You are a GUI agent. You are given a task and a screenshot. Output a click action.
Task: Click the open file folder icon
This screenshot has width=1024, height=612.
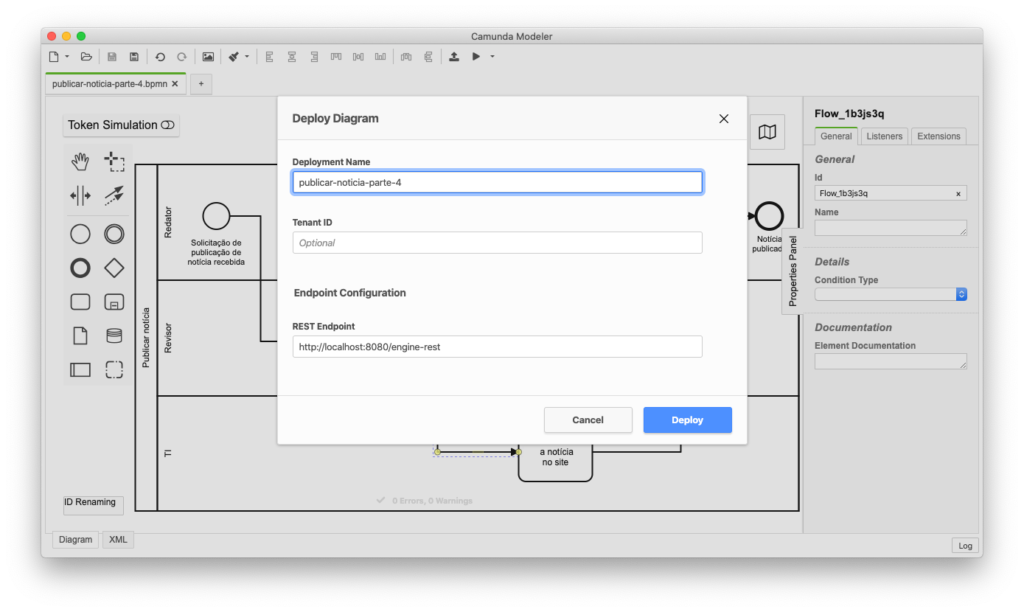(x=86, y=57)
